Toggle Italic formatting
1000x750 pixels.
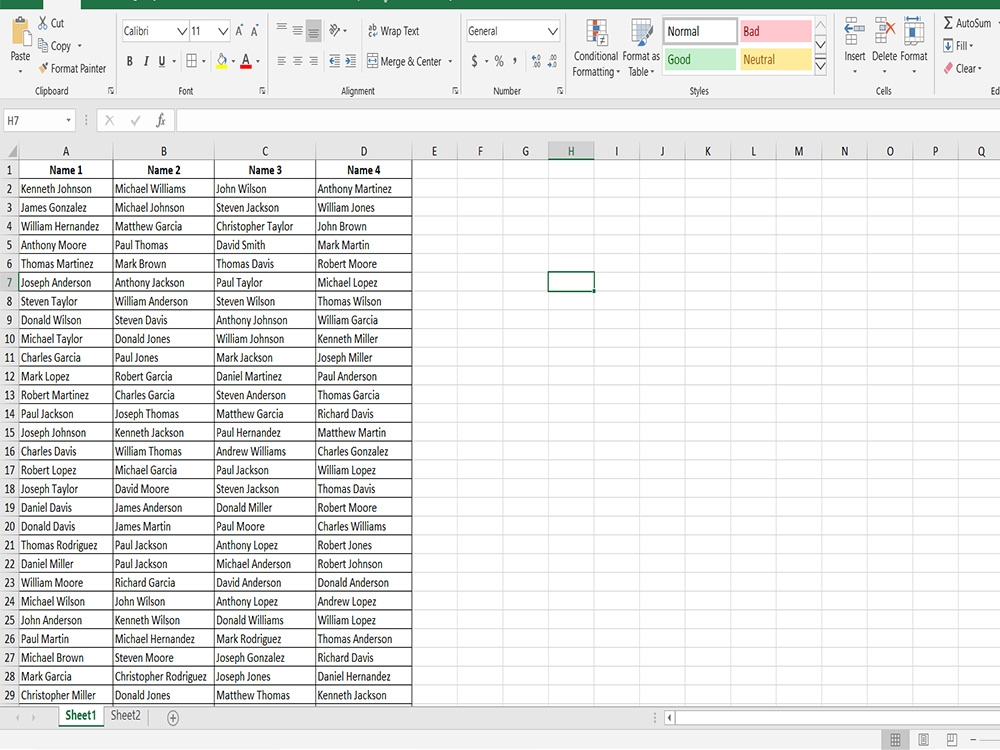coord(146,61)
